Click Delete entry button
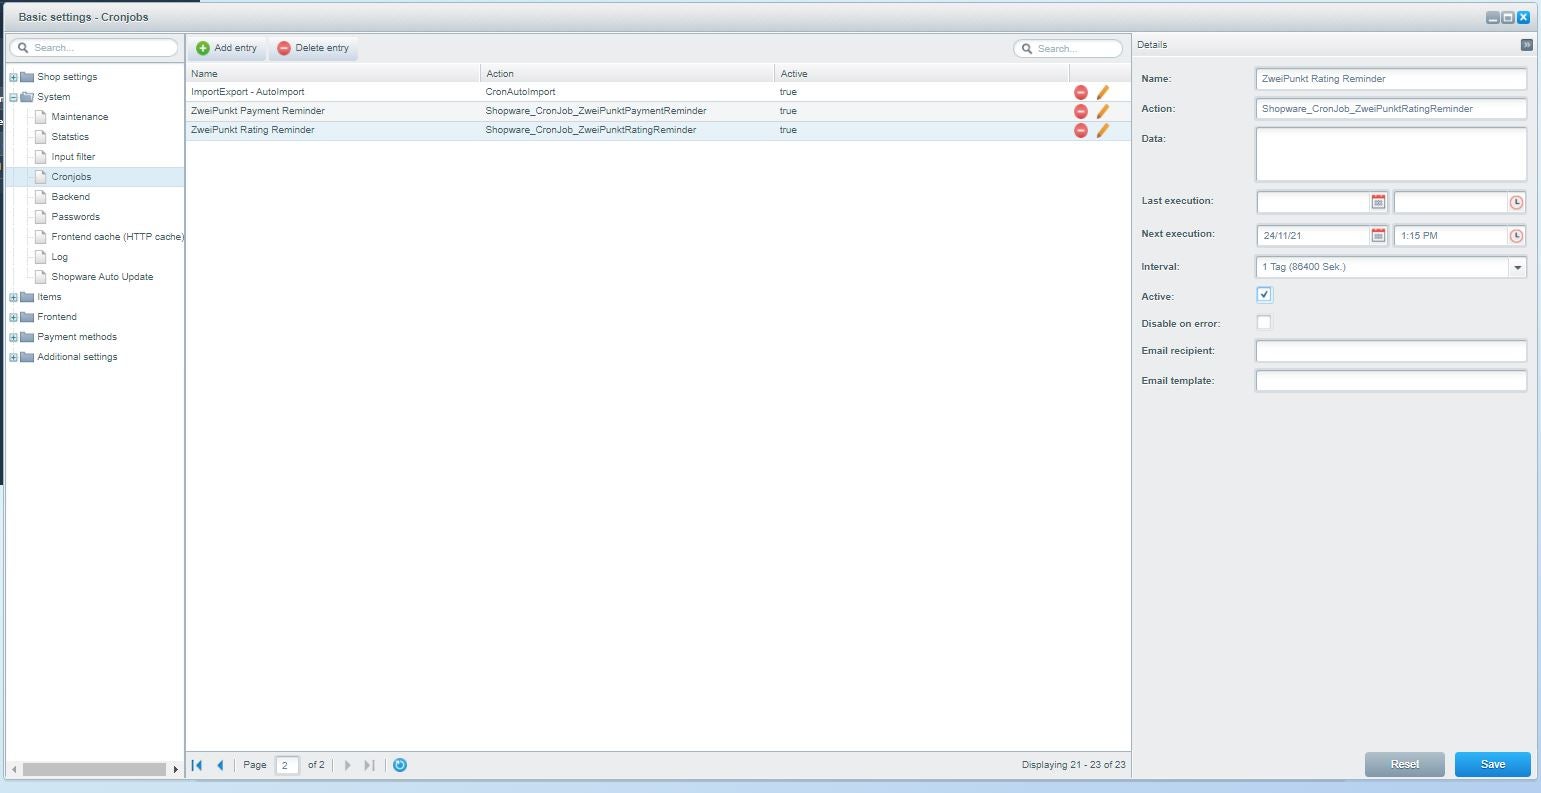The height and width of the screenshot is (793, 1541). coord(313,48)
